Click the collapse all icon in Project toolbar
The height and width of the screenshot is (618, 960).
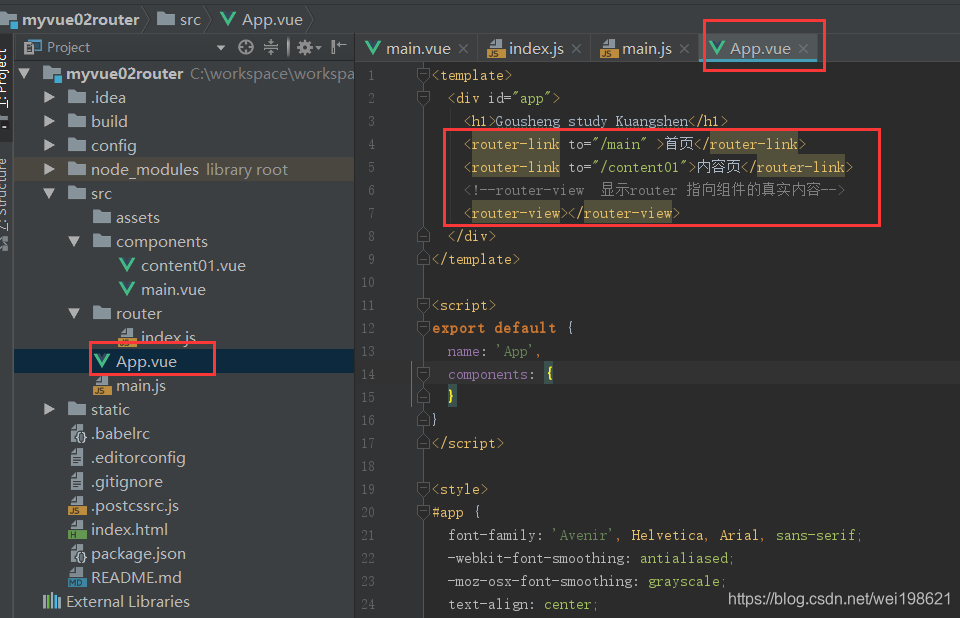pos(271,47)
